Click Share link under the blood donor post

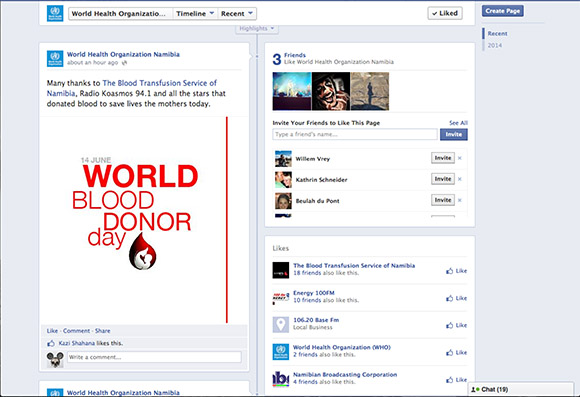pos(102,331)
